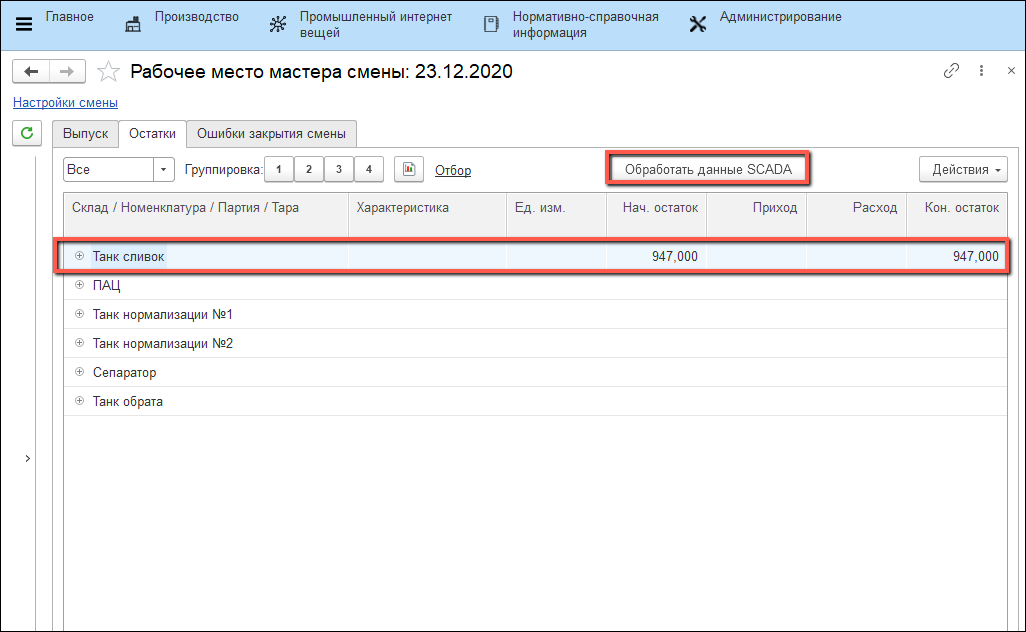The width and height of the screenshot is (1026, 632).
Task: Add page to favorites with star icon
Action: [110, 72]
